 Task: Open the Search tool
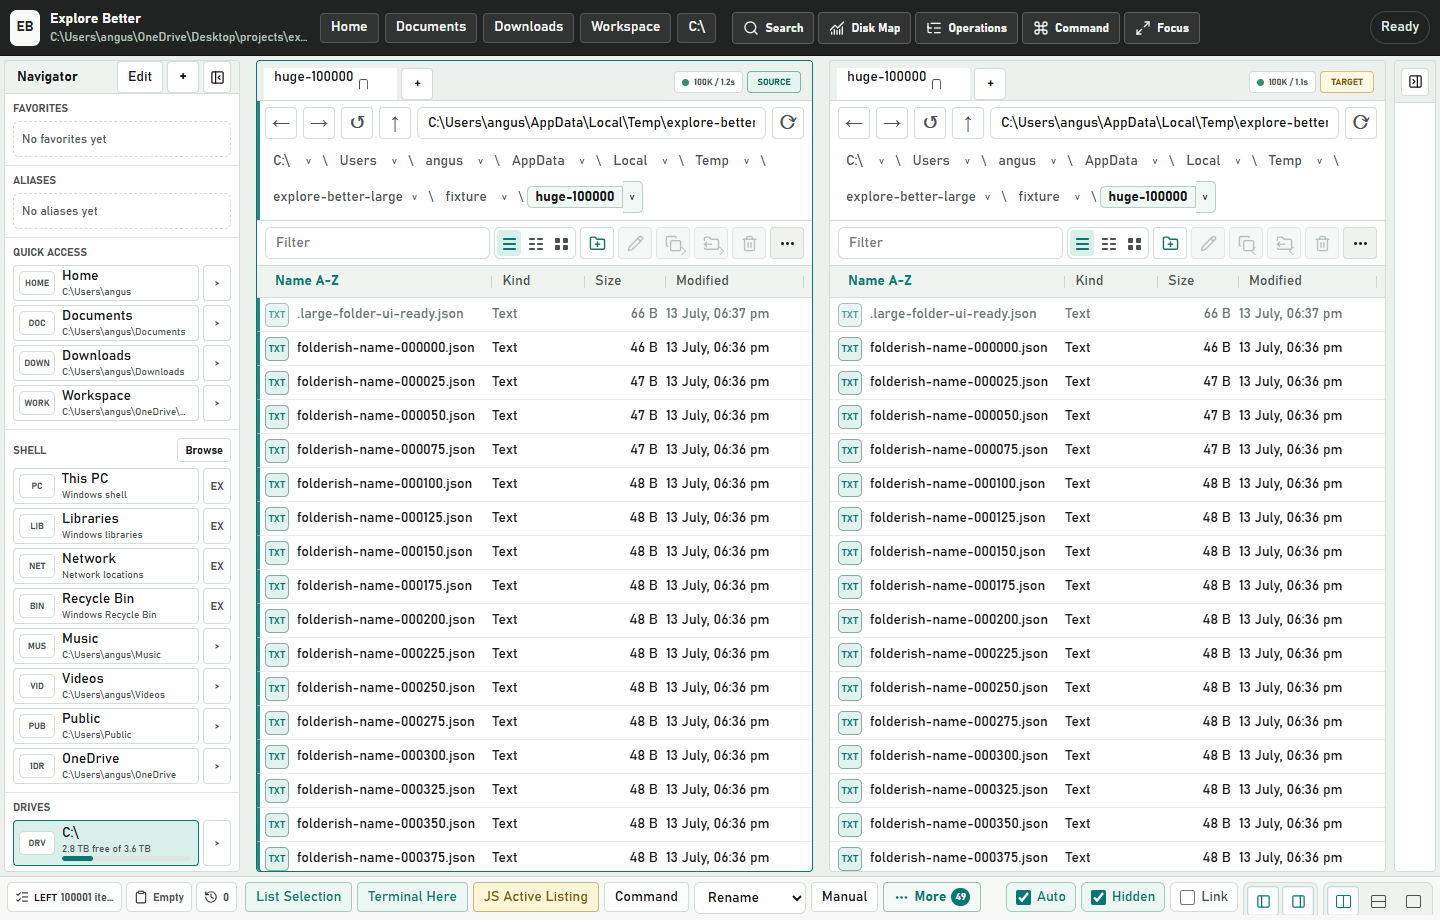(x=773, y=28)
